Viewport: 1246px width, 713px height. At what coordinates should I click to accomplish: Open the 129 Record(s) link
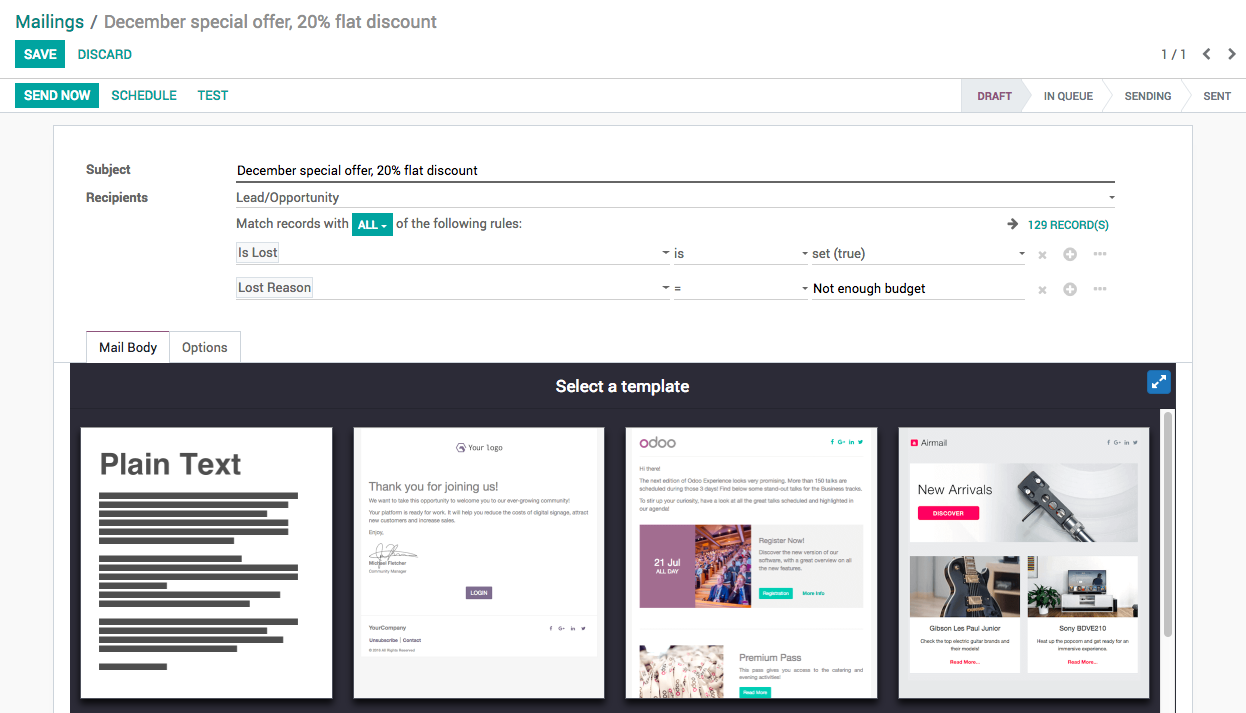[1067, 225]
